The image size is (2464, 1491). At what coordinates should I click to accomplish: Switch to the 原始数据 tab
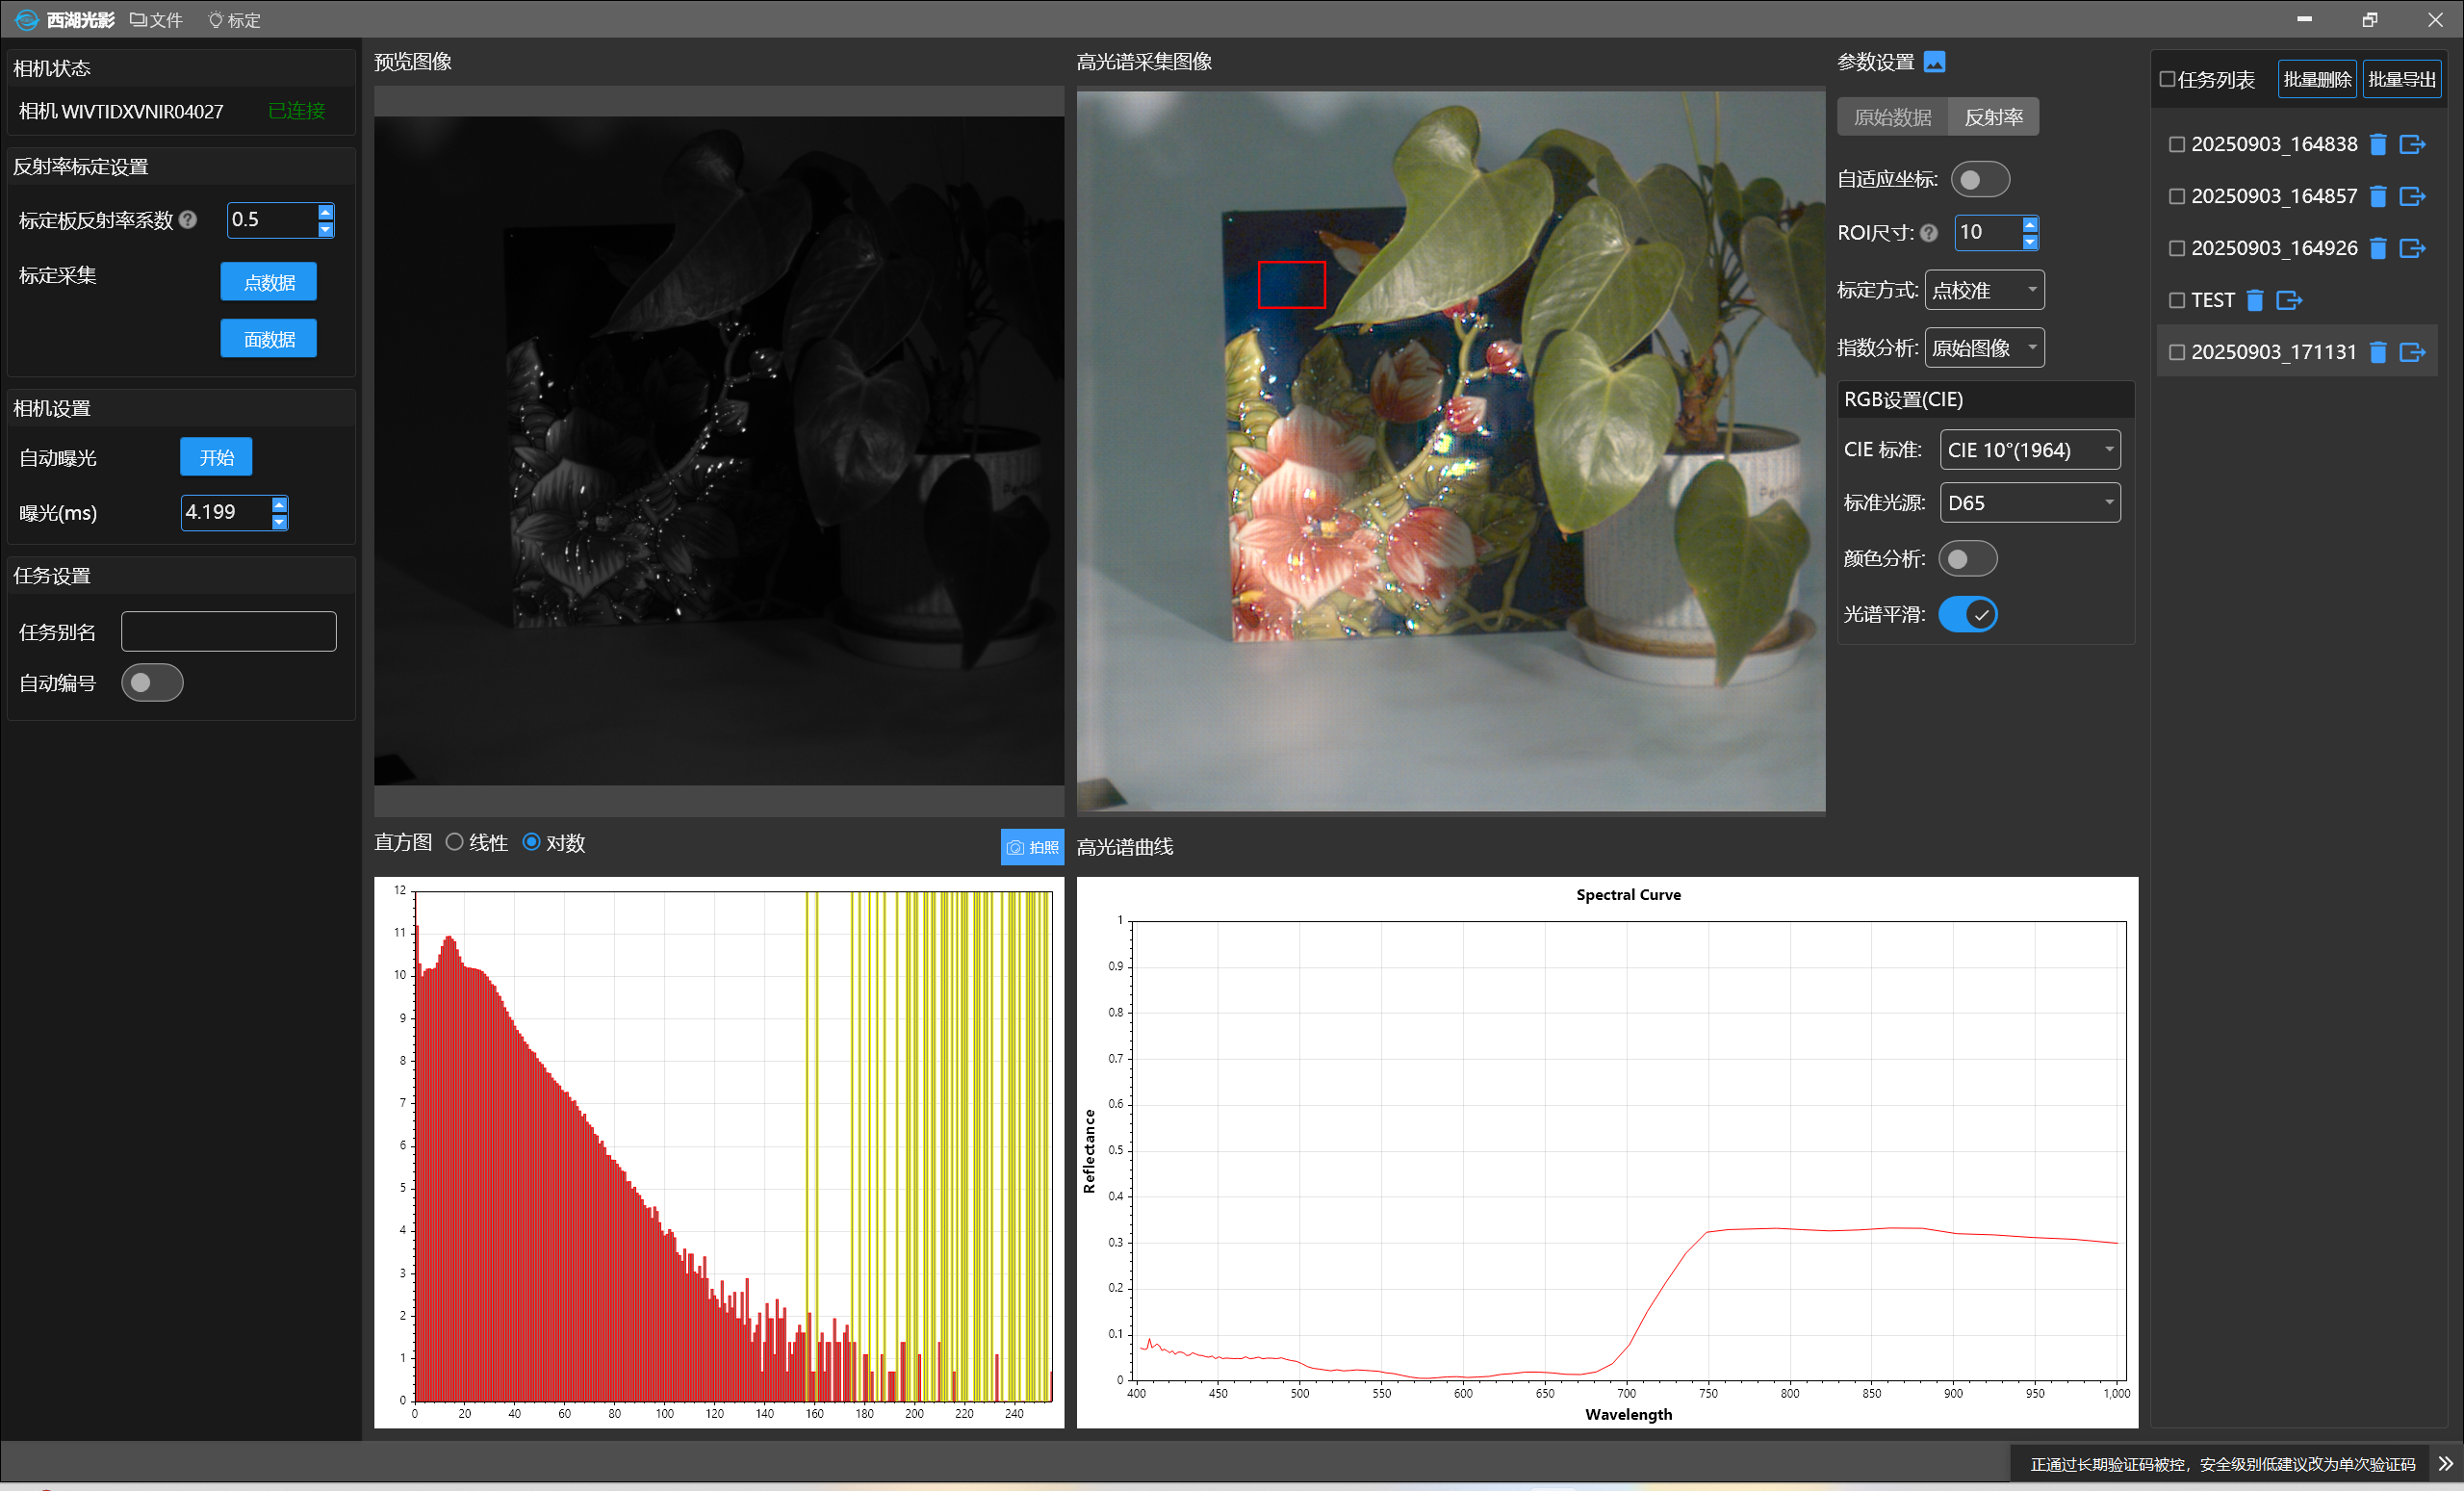[x=1892, y=118]
